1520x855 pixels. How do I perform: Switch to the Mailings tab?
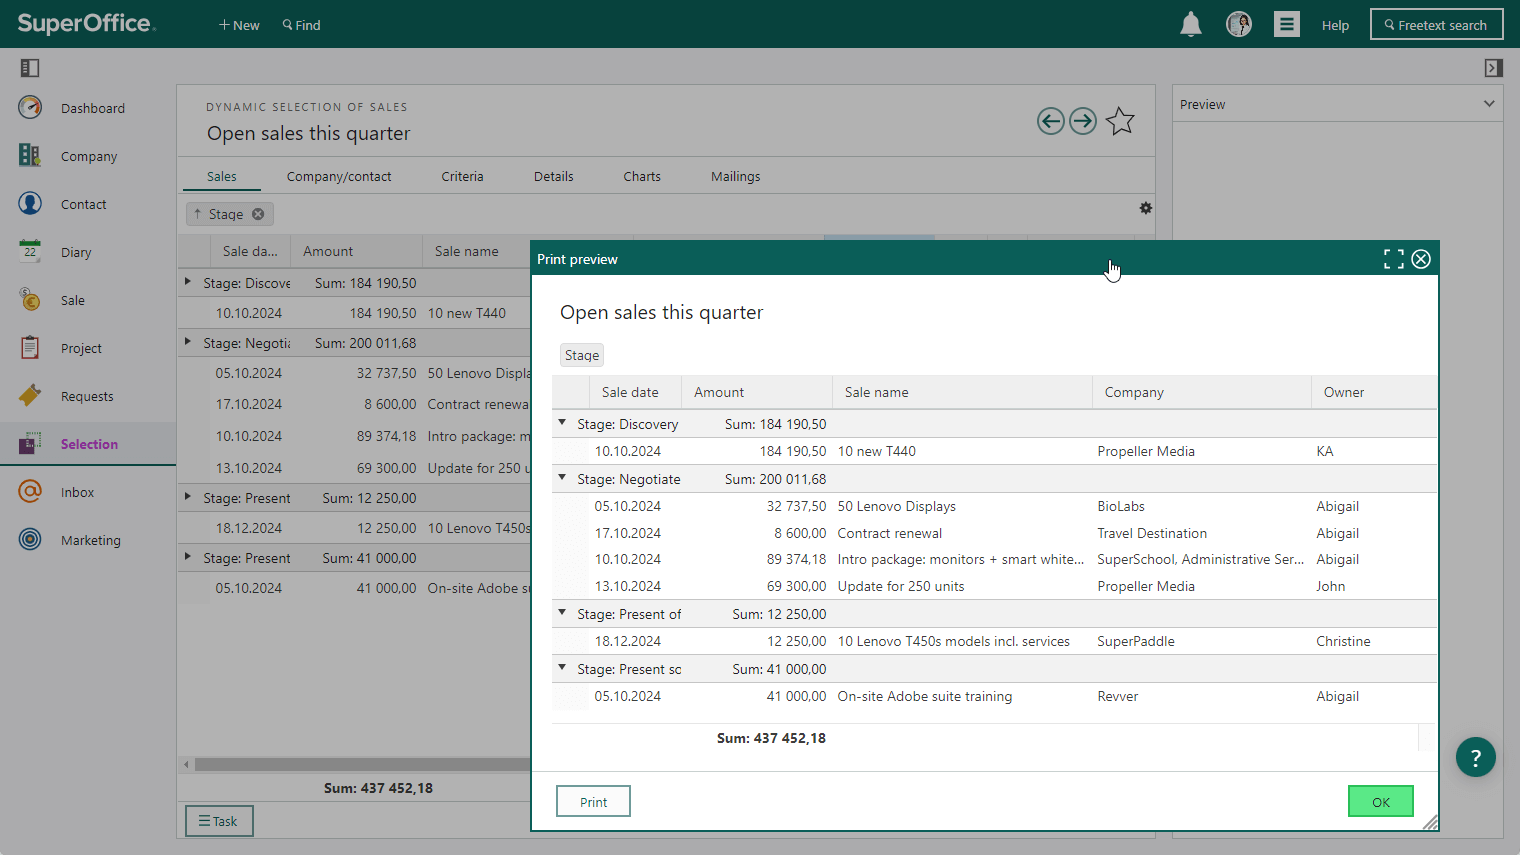(736, 176)
